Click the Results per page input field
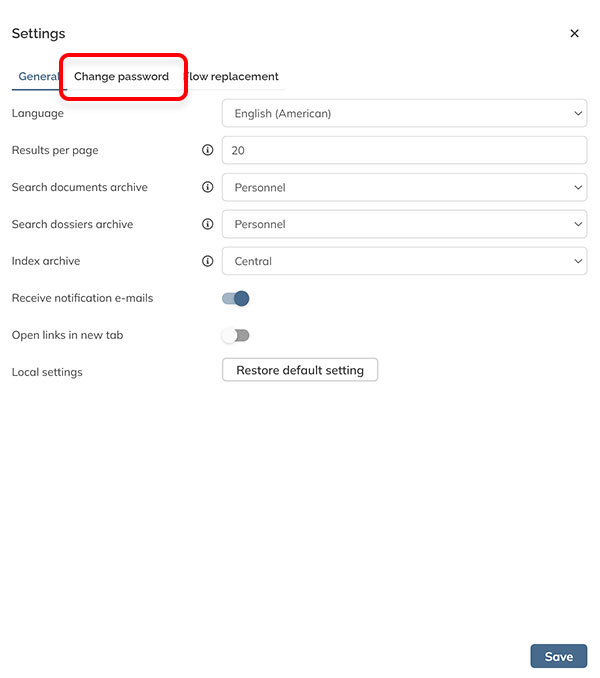 click(x=404, y=150)
